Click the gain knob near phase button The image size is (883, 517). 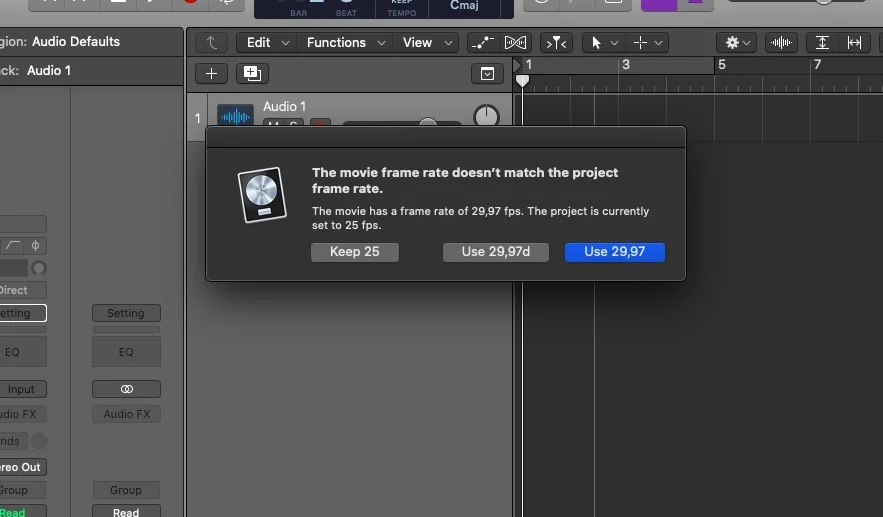(39, 268)
